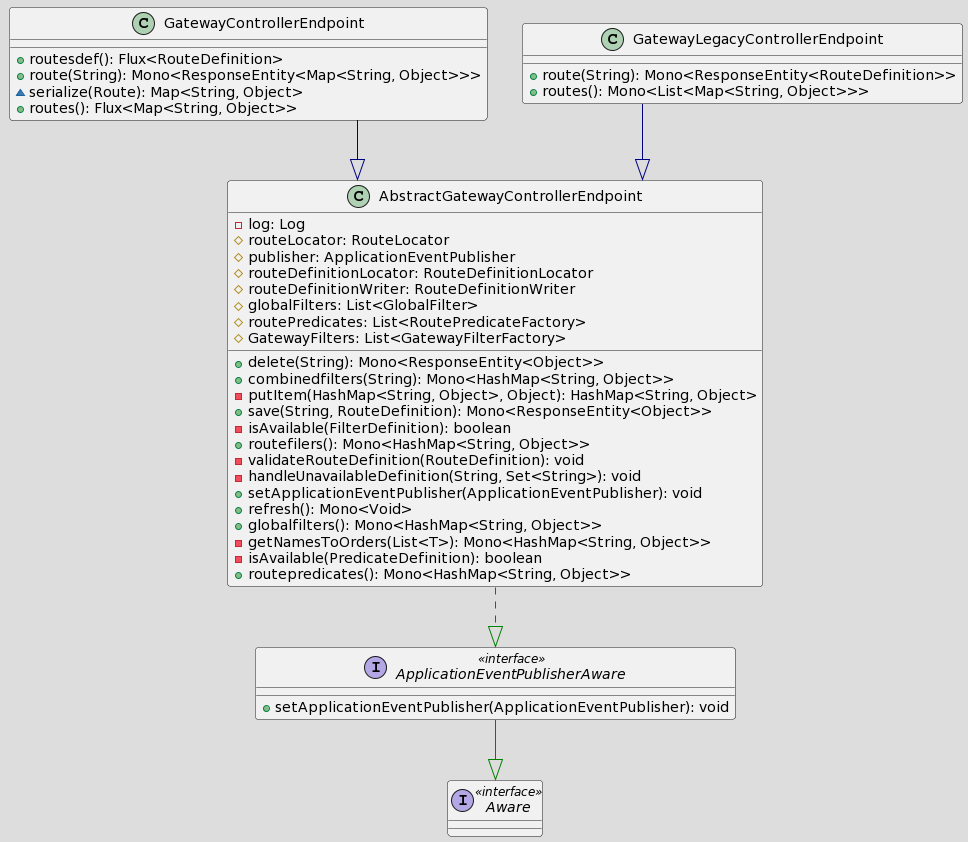Click the private square icon beside log field
Viewport: 968px width, 842px height.
tap(238, 225)
